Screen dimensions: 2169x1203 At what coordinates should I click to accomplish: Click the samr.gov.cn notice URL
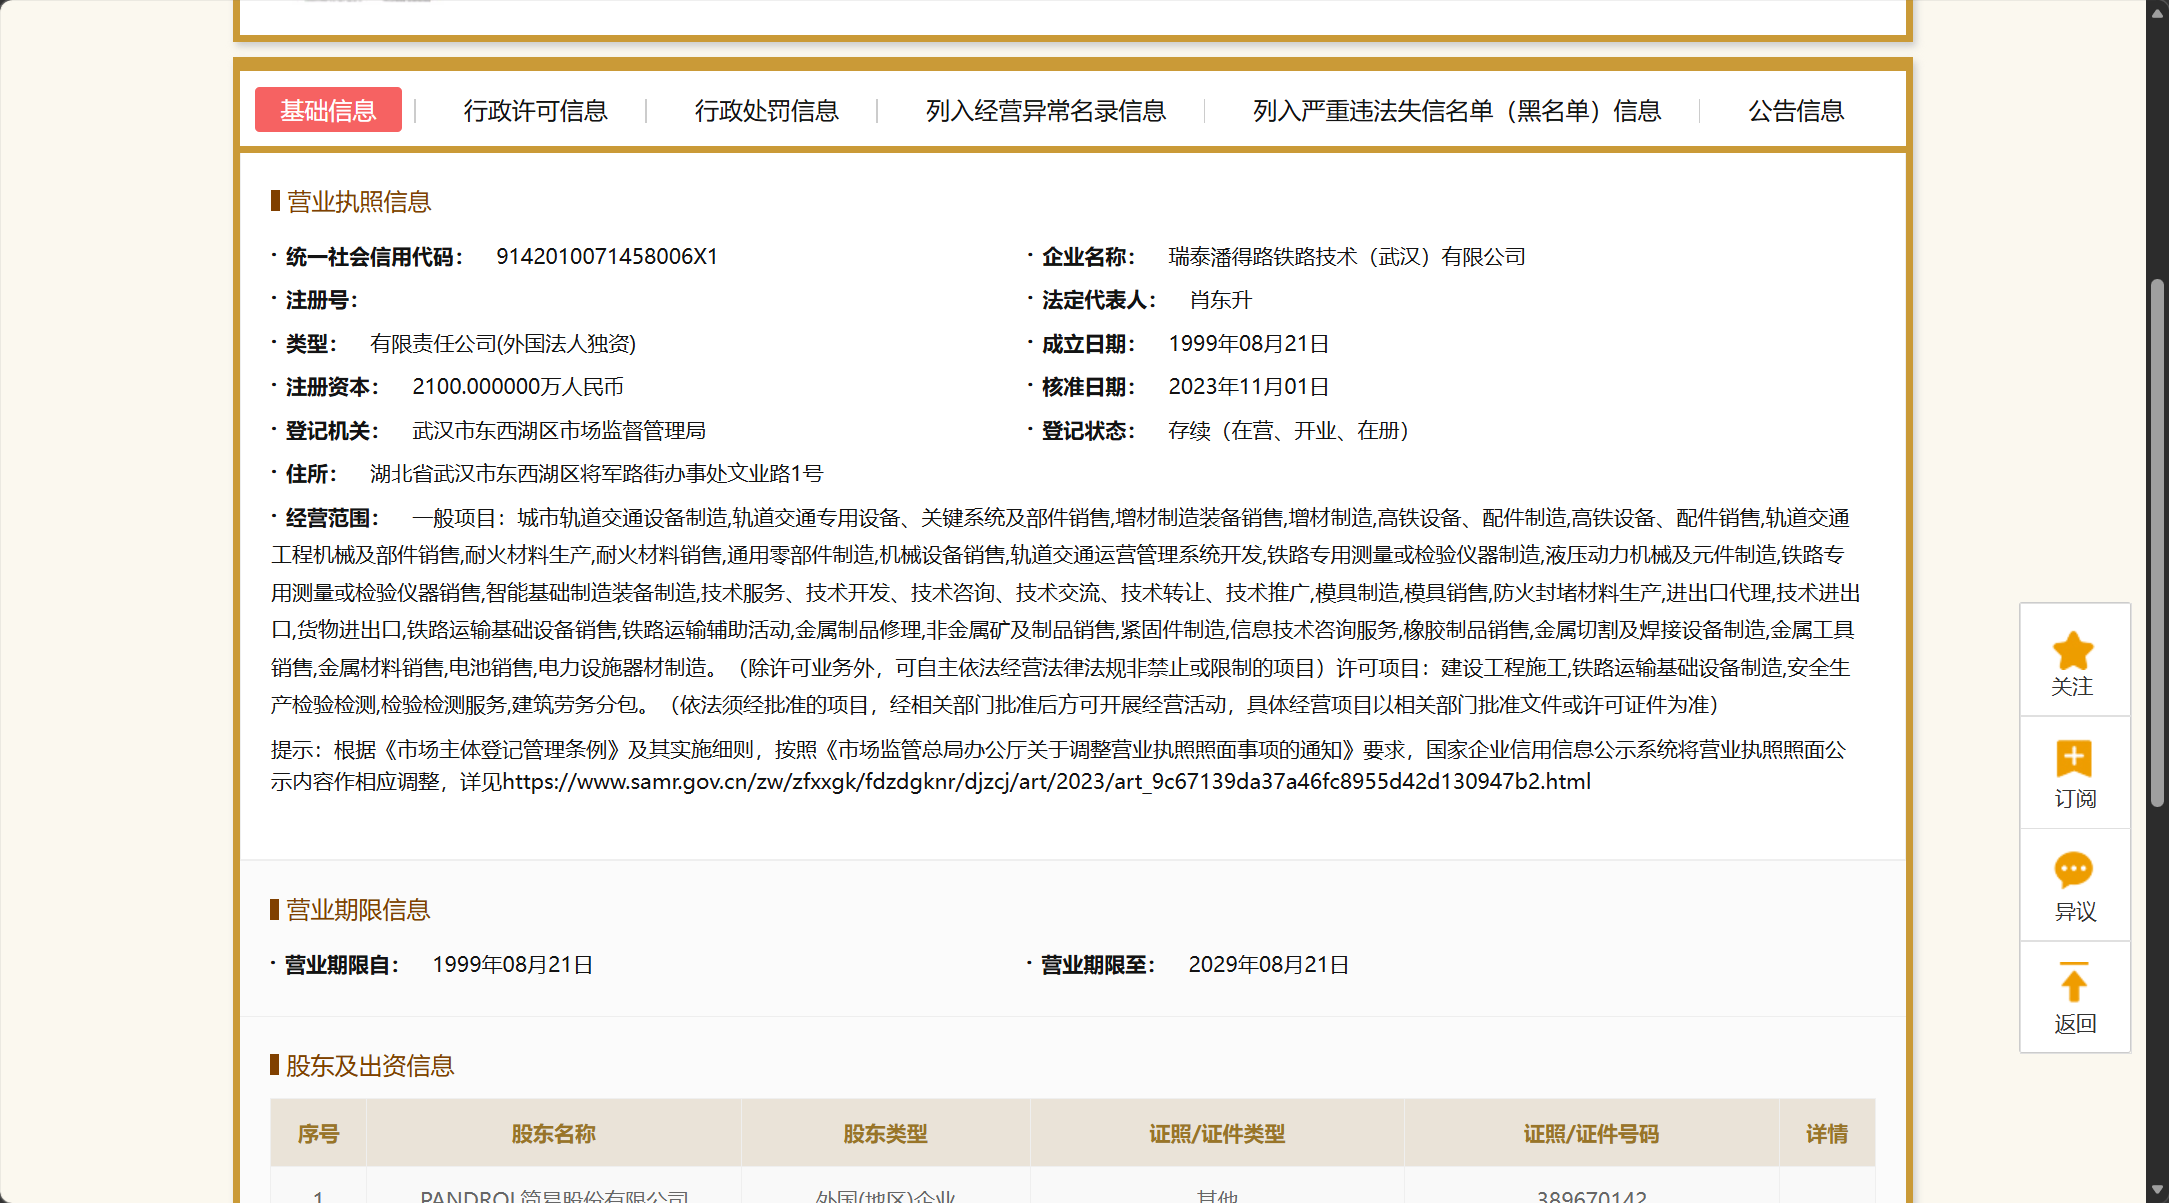[x=1046, y=782]
